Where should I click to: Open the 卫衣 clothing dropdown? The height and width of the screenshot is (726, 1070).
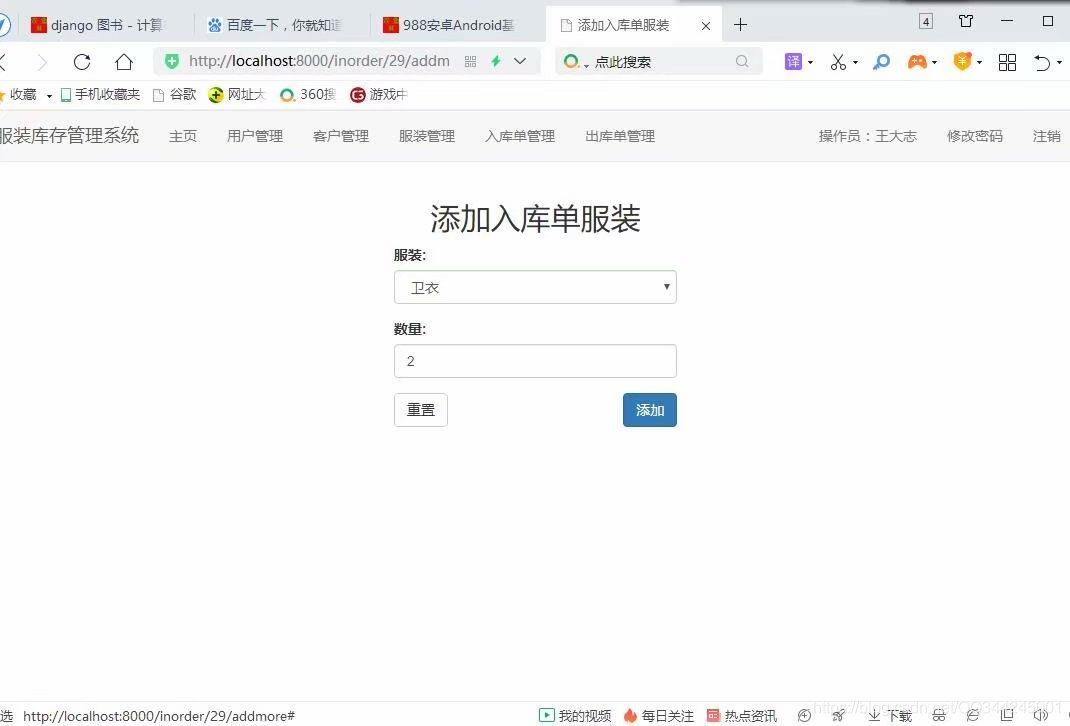[535, 287]
